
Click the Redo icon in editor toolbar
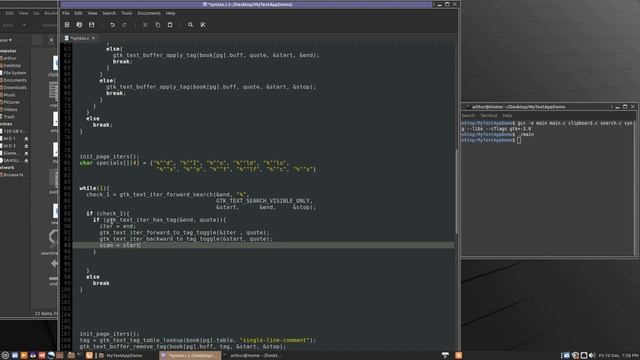[124, 25]
